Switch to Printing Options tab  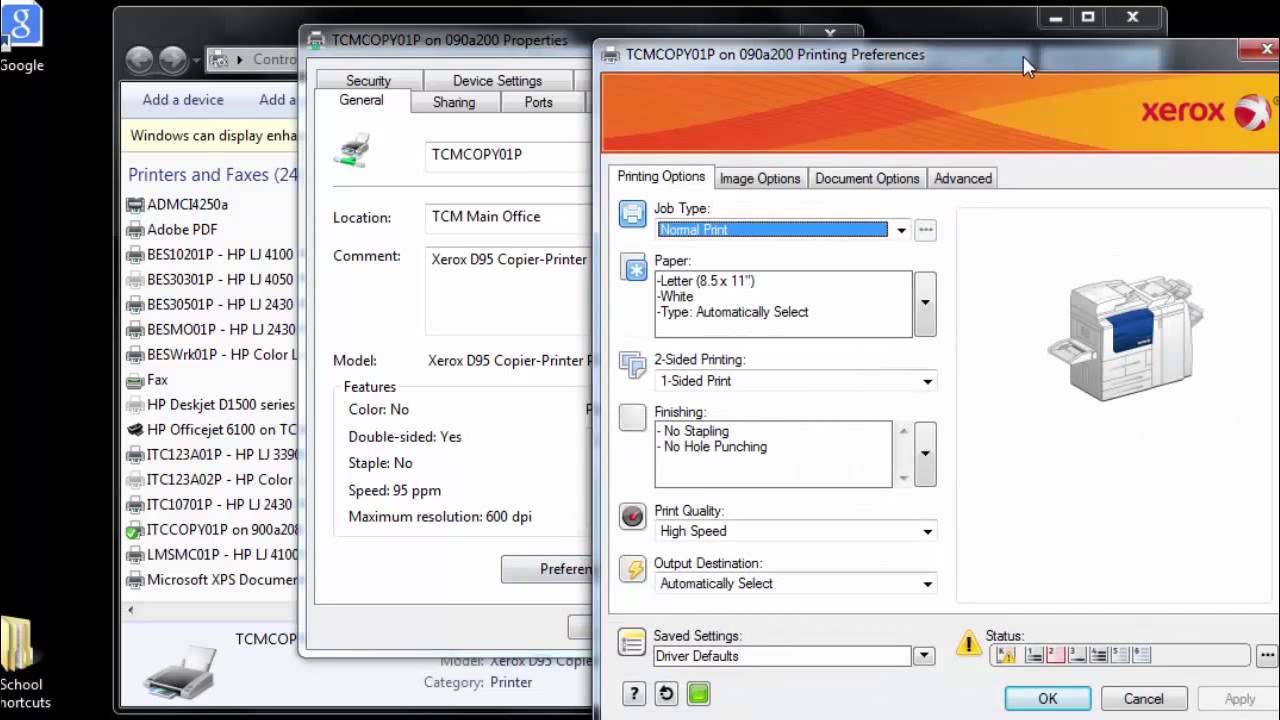pyautogui.click(x=661, y=176)
